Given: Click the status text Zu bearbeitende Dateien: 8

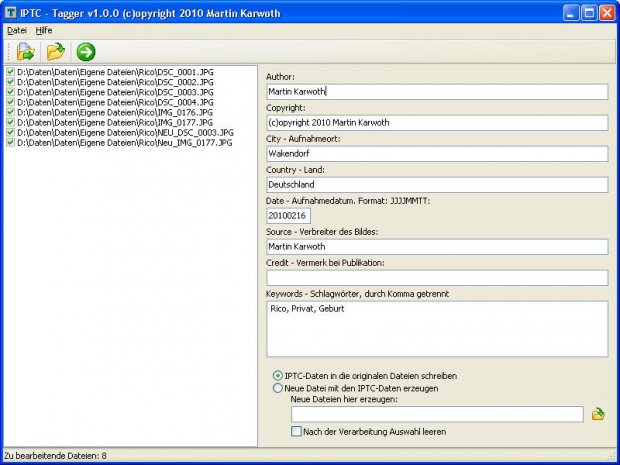Looking at the screenshot, I should [x=55, y=456].
